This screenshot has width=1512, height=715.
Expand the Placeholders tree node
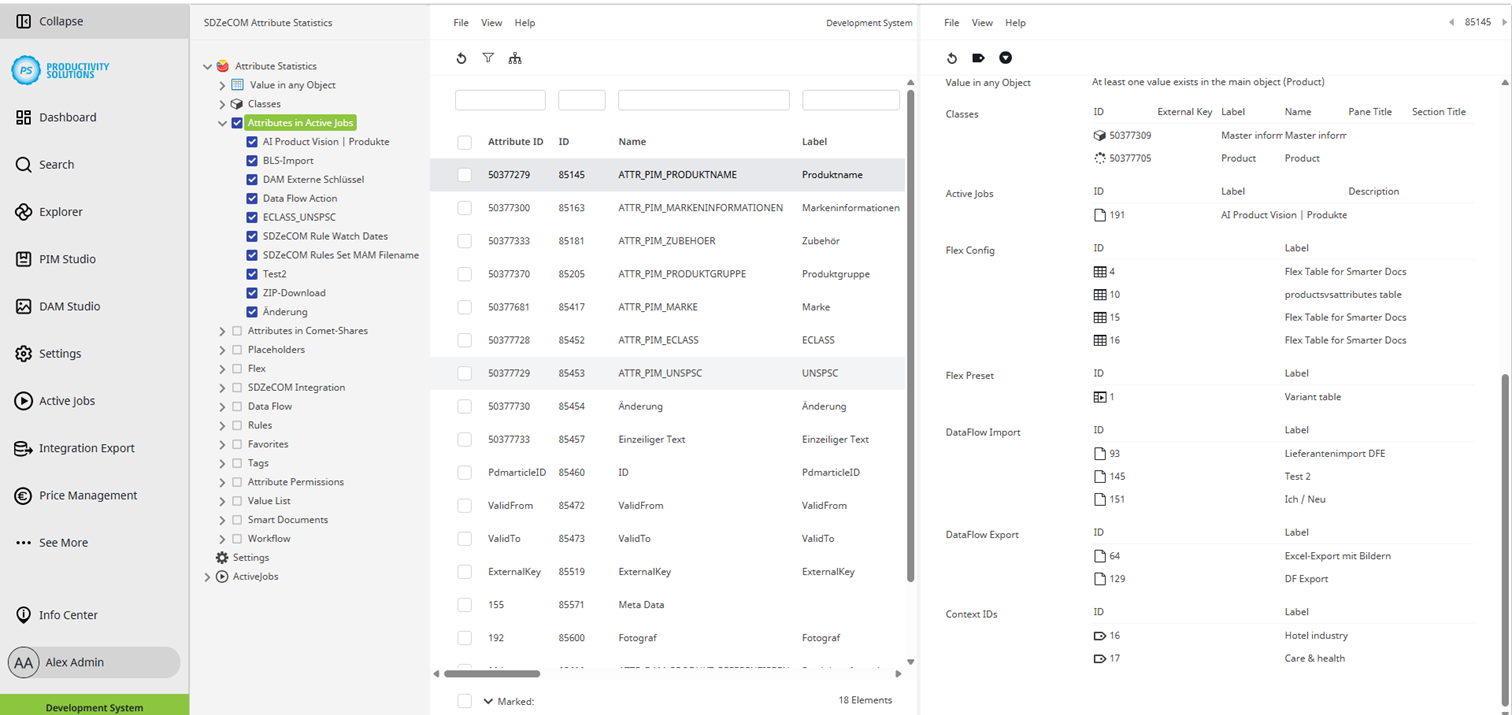point(222,349)
